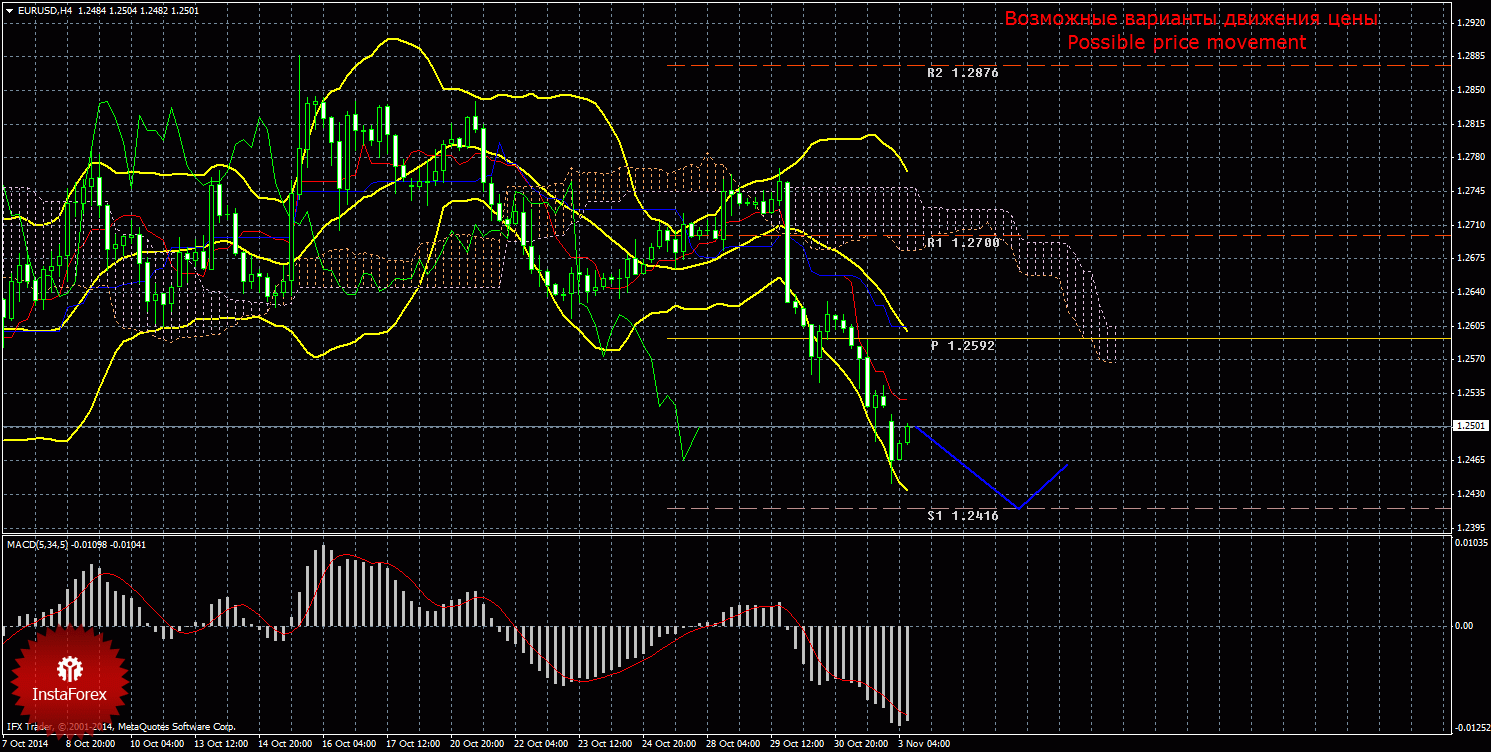Click the IFX Trader copyright text
This screenshot has width=1491, height=752.
[x=120, y=727]
